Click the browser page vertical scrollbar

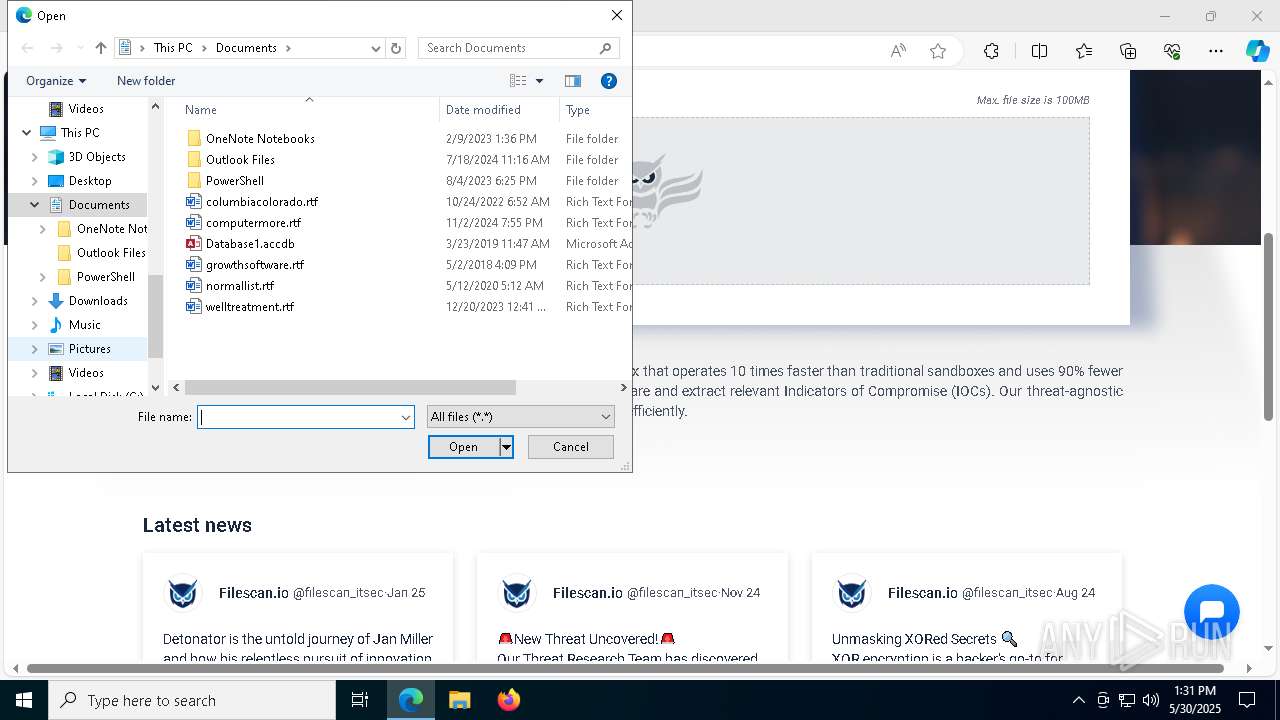[x=1269, y=327]
